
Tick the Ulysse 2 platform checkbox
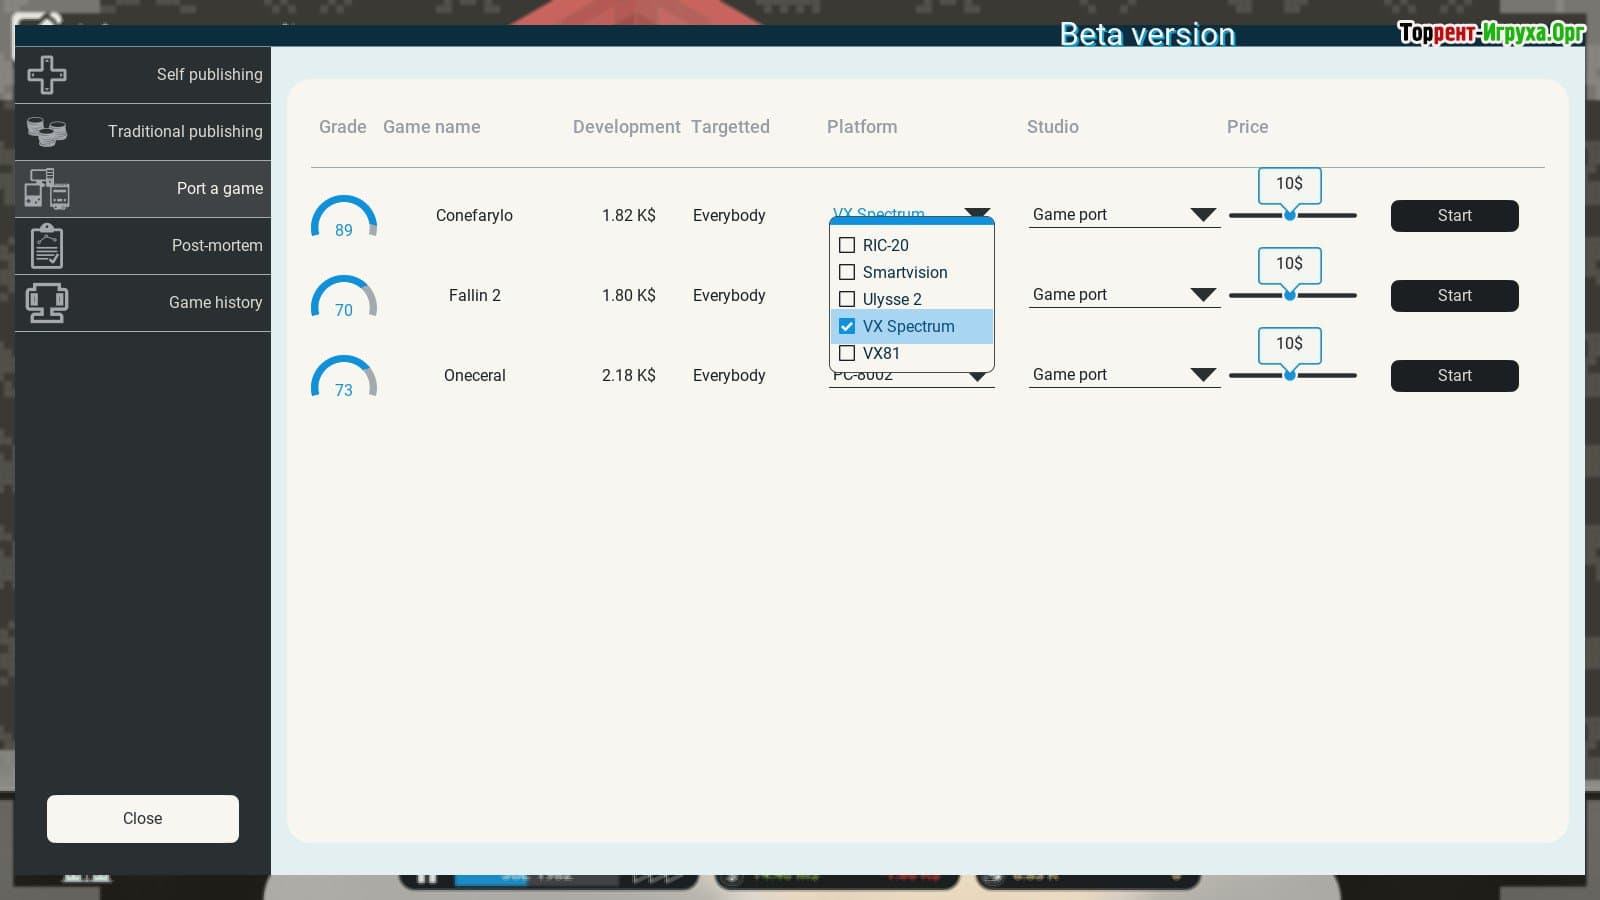click(x=847, y=299)
